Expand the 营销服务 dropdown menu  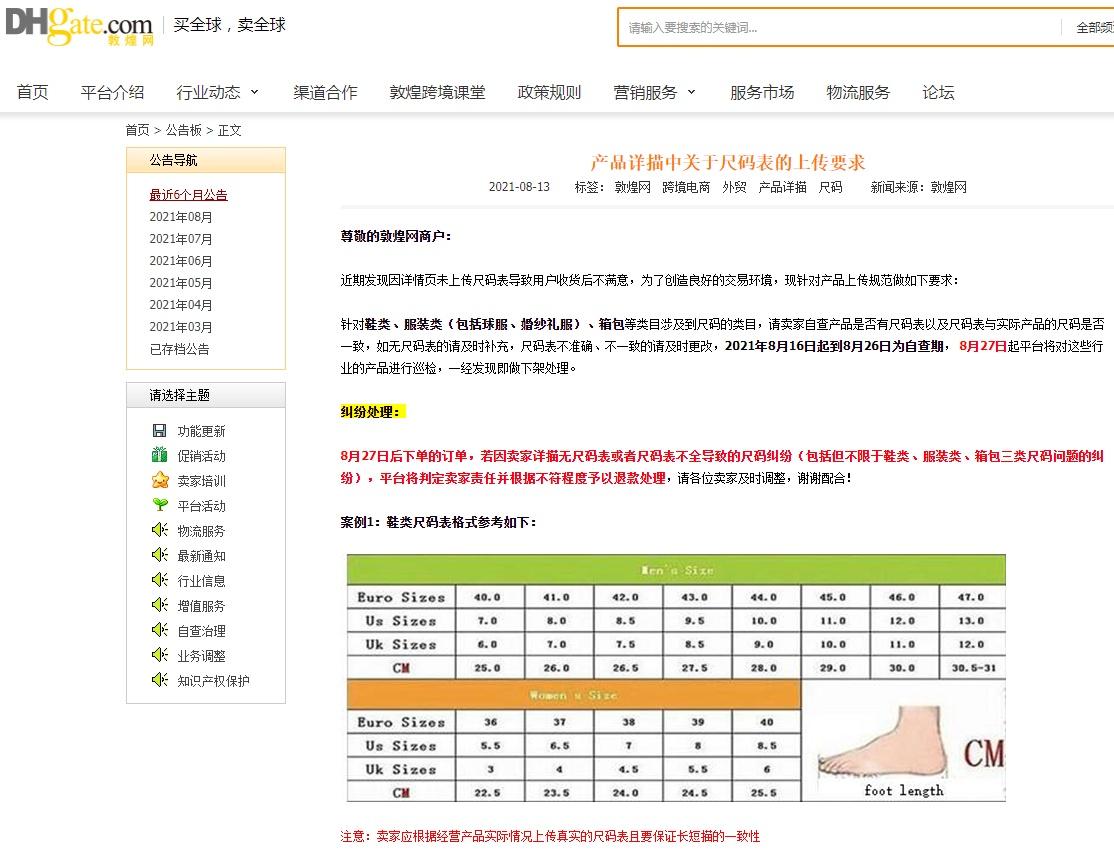point(654,92)
